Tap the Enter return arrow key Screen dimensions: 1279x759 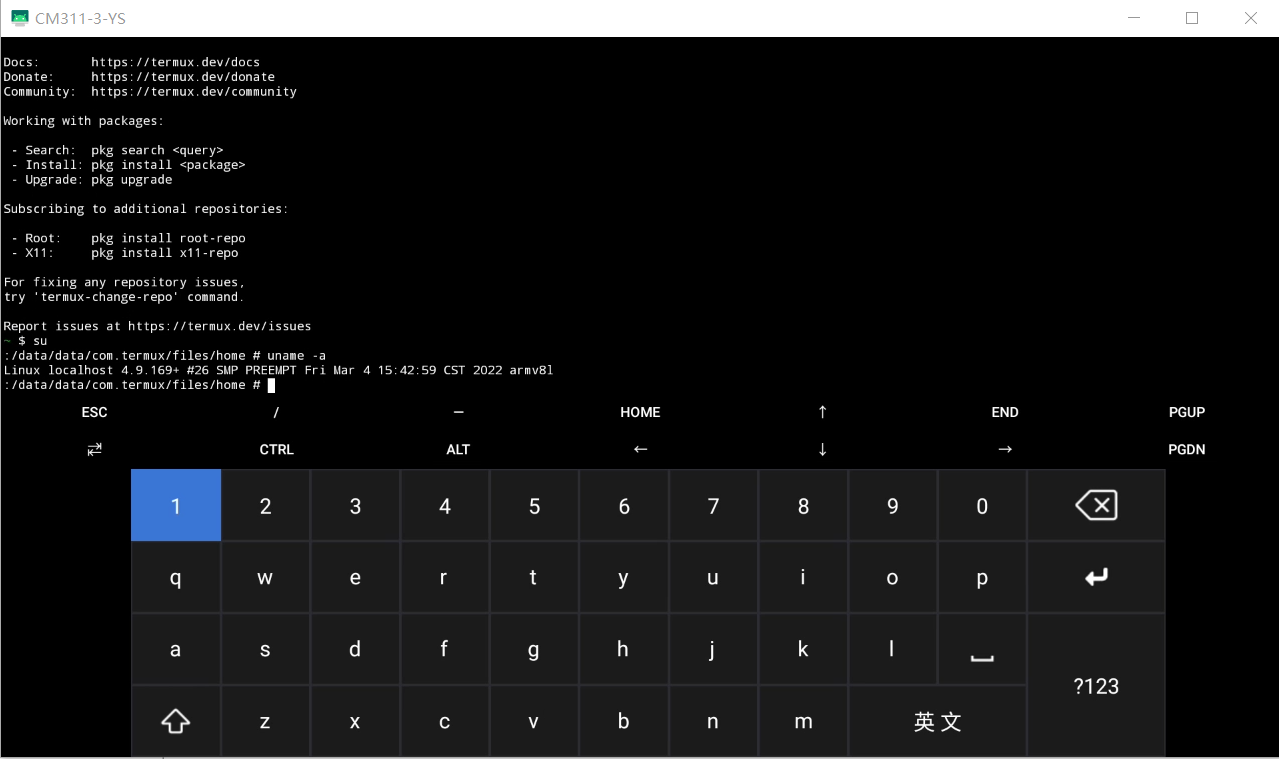[x=1096, y=577]
